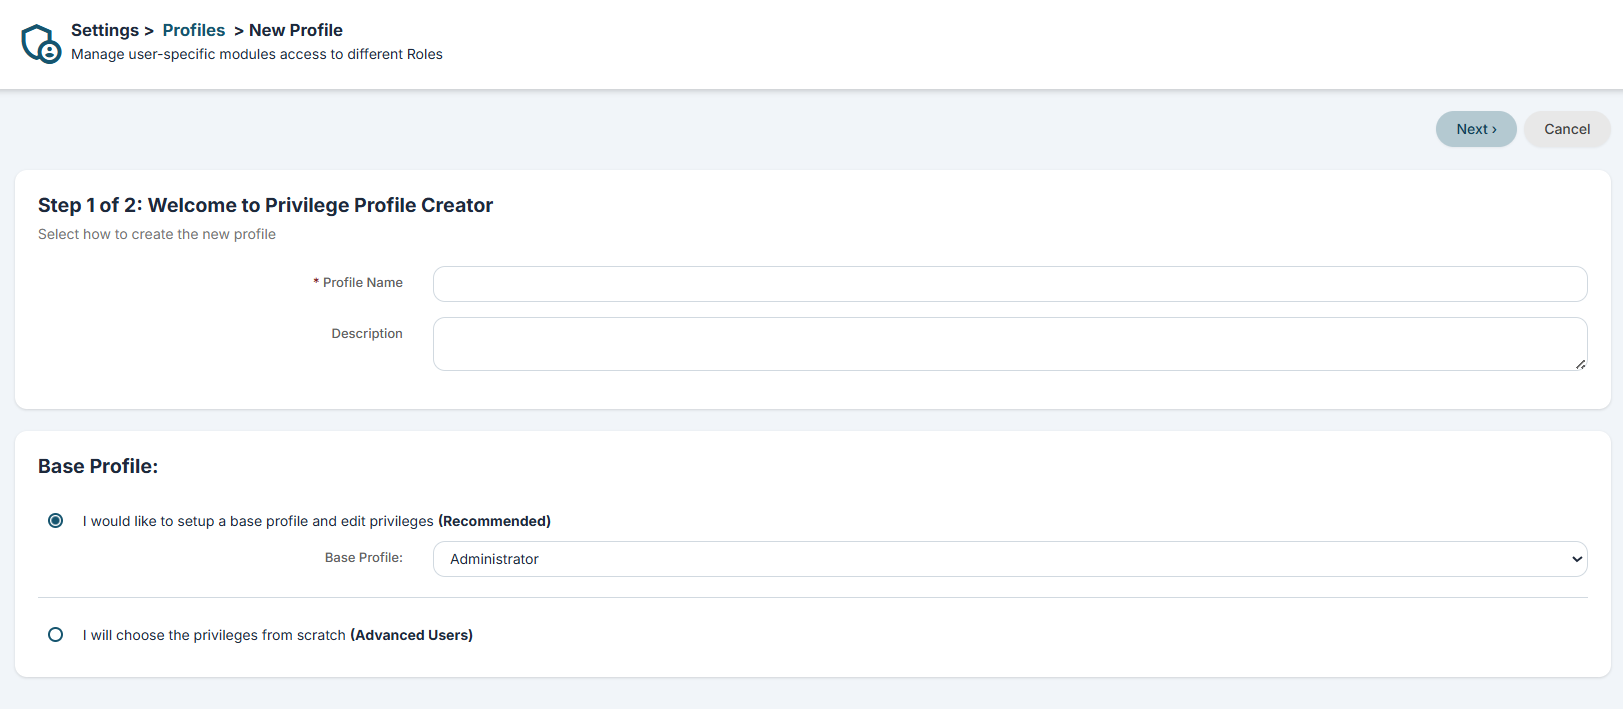Cancel the new profile creation
Image resolution: width=1623 pixels, height=709 pixels.
click(1567, 129)
